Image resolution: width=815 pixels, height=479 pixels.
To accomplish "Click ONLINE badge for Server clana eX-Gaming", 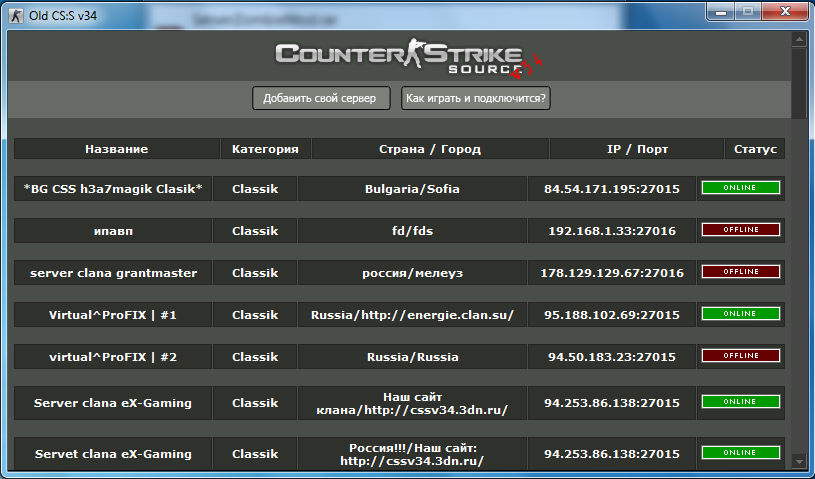I will coord(741,402).
